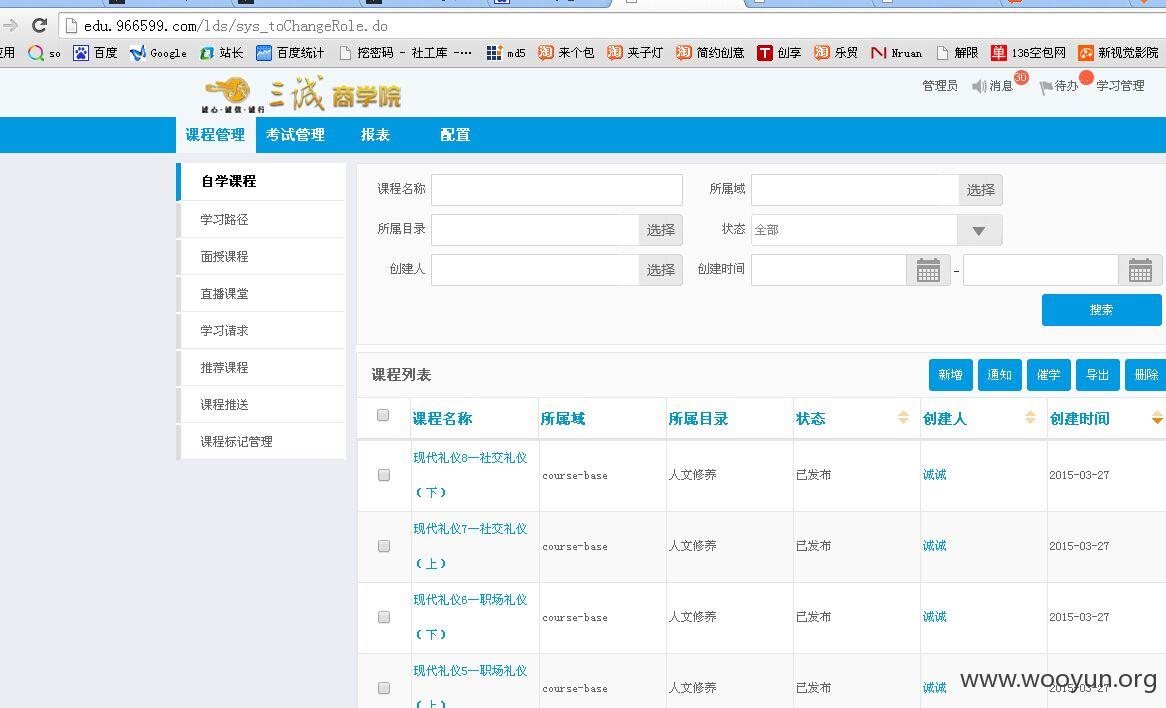Viewport: 1166px width, 708px height.
Task: Select 学习路径 in the sidebar
Action: (261, 219)
